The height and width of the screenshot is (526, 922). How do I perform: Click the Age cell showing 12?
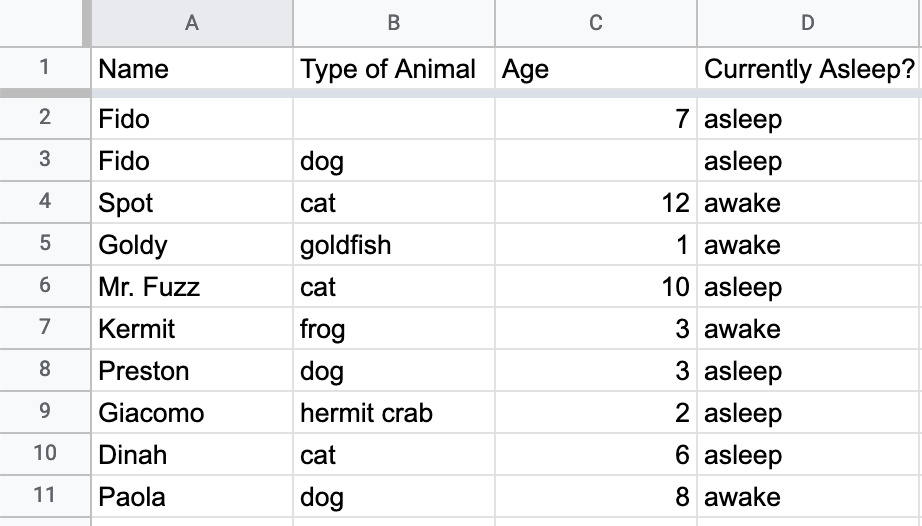click(596, 203)
